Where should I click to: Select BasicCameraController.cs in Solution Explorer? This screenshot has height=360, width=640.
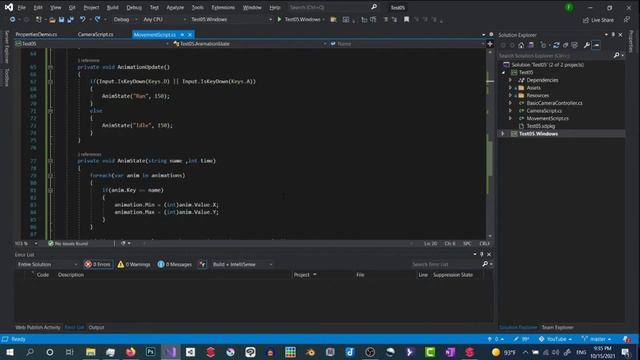(554, 103)
